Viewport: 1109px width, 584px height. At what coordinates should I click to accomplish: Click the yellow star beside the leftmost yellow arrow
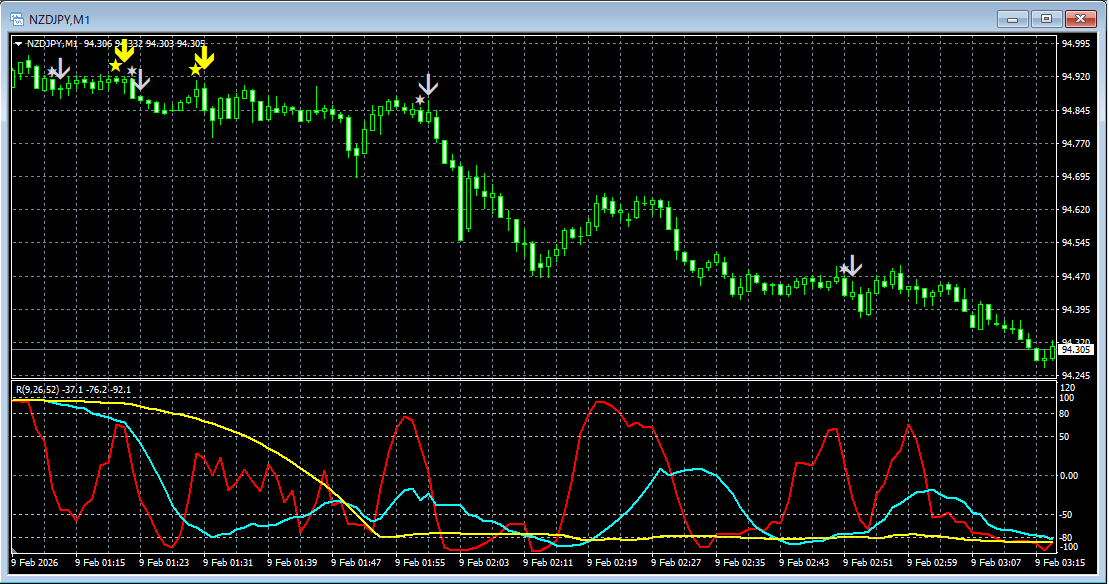[x=115, y=66]
